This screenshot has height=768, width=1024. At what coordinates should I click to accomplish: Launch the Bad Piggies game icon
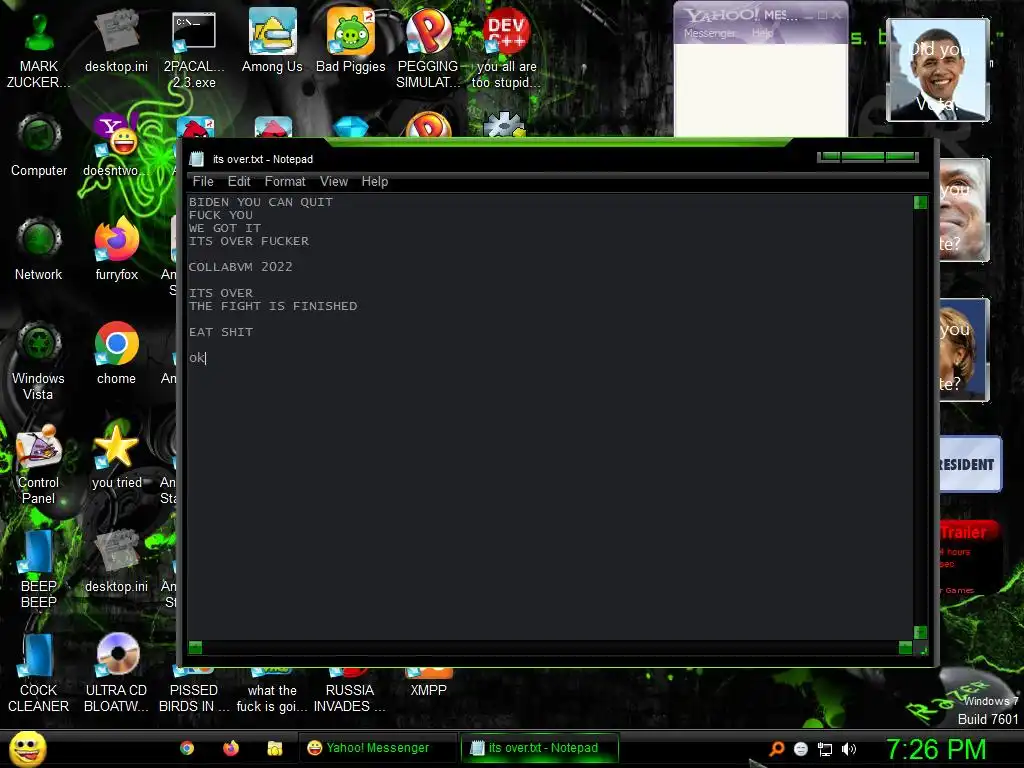pyautogui.click(x=351, y=42)
